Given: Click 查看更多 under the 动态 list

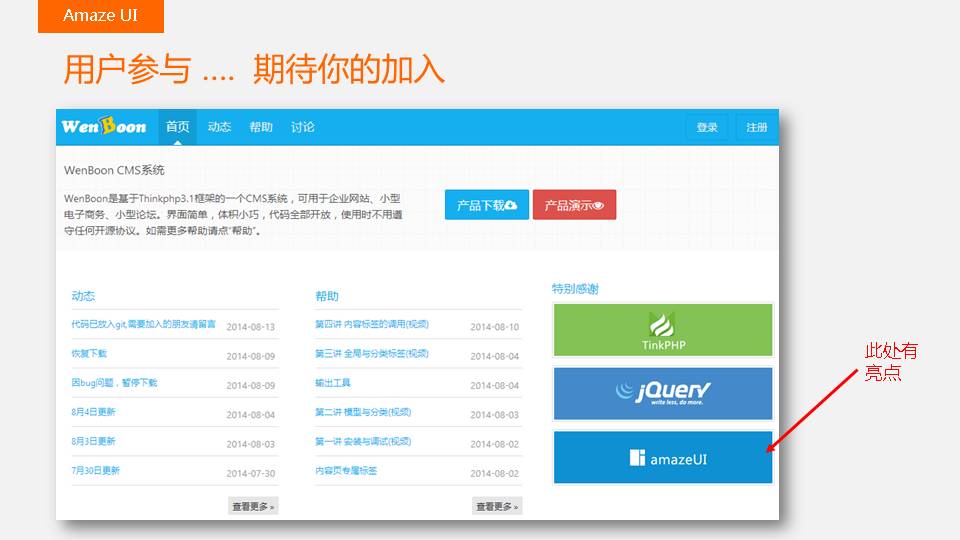Looking at the screenshot, I should 253,507.
